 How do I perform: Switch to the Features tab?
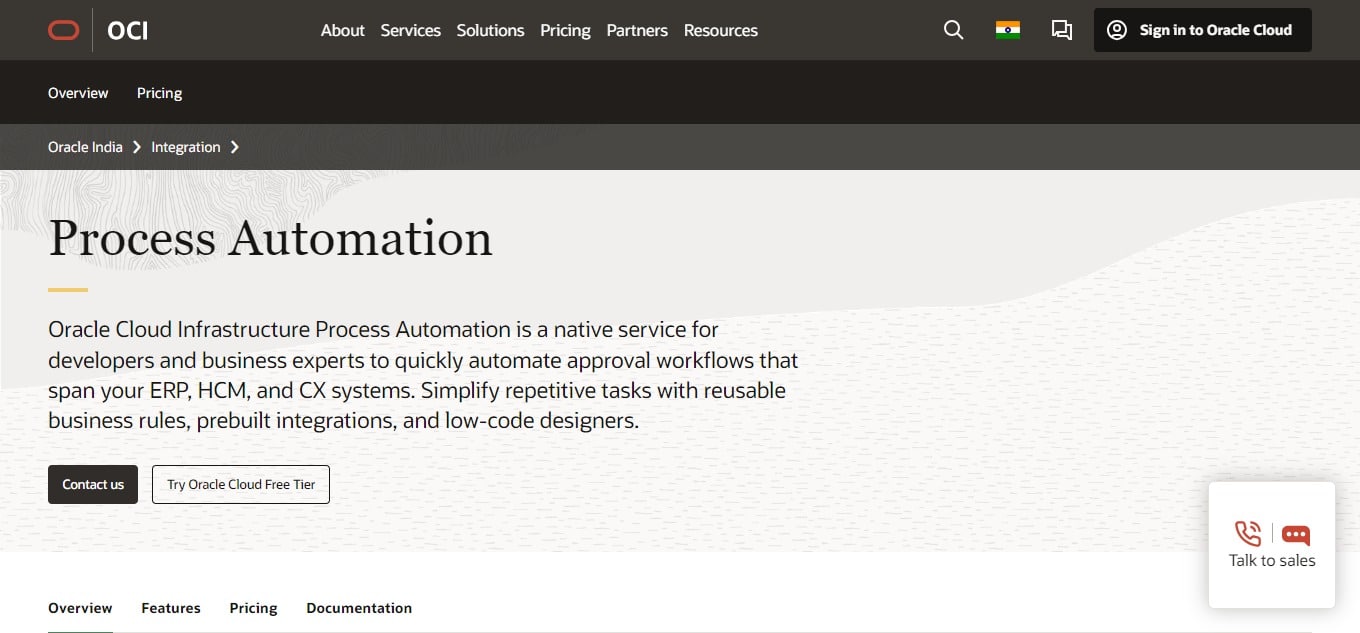pos(170,607)
